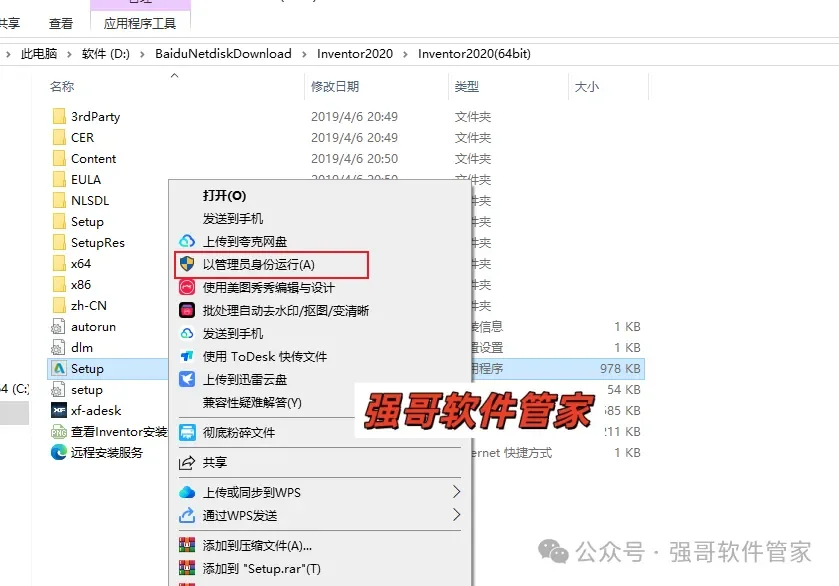Navigate to BaiduNetdiskDownload breadcrumb
This screenshot has height=586, width=839.
pos(223,54)
